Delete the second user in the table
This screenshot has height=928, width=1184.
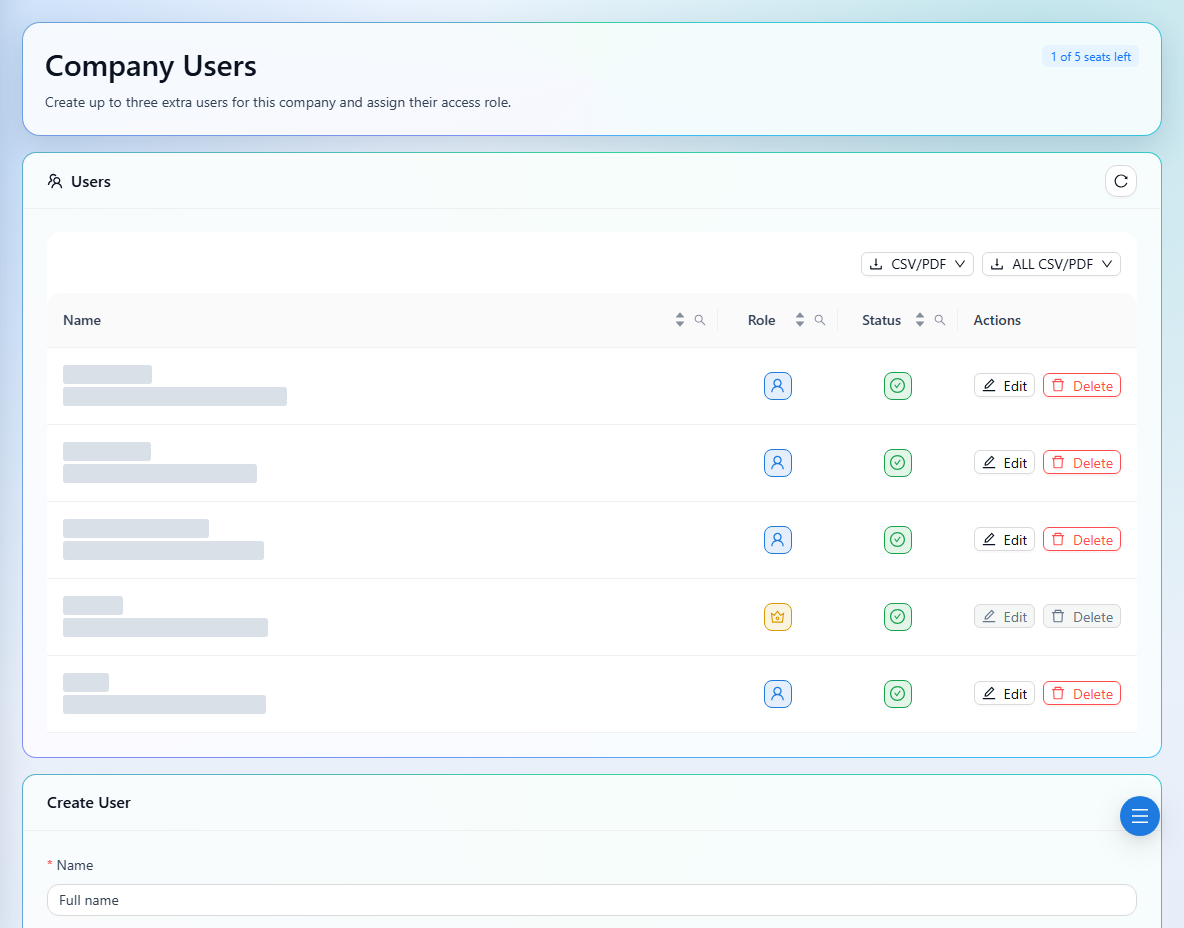(x=1082, y=463)
